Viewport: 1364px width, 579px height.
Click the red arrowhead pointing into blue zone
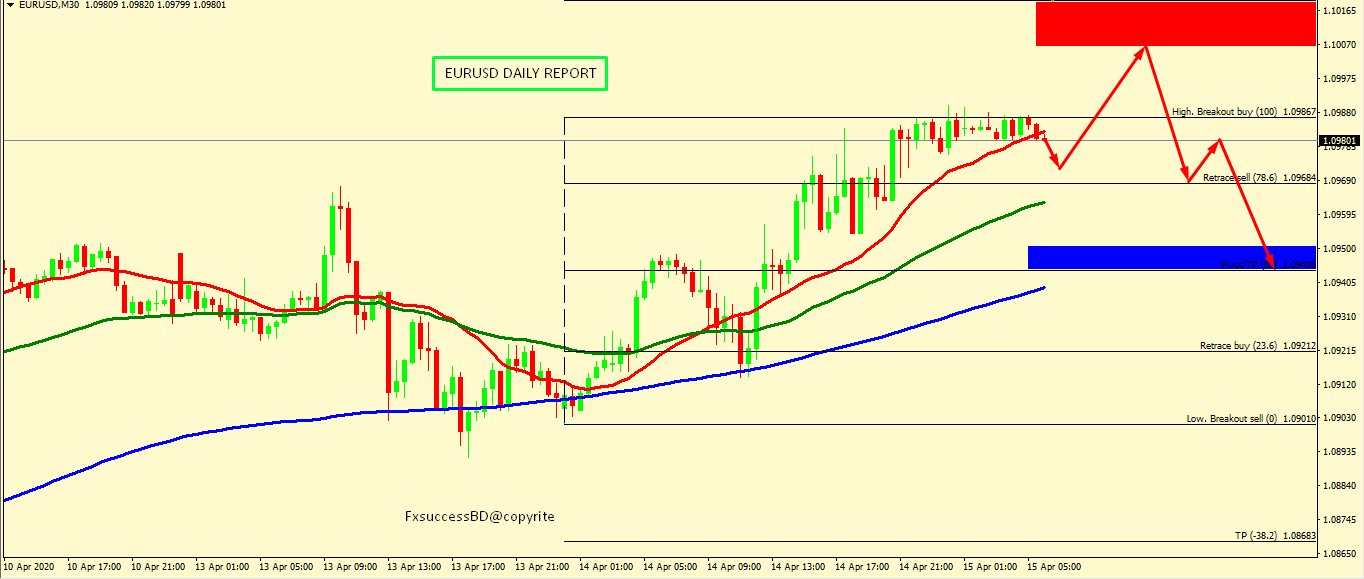tap(1272, 266)
